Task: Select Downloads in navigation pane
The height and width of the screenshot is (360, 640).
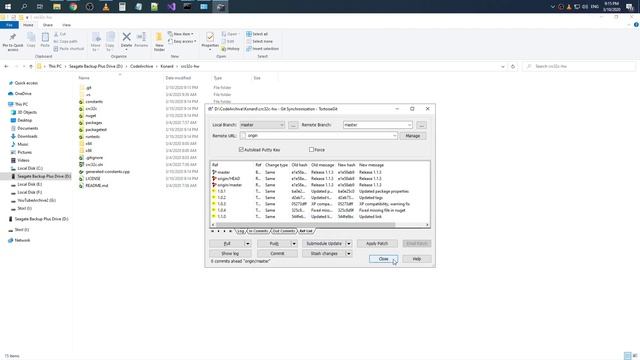Action: point(27,136)
